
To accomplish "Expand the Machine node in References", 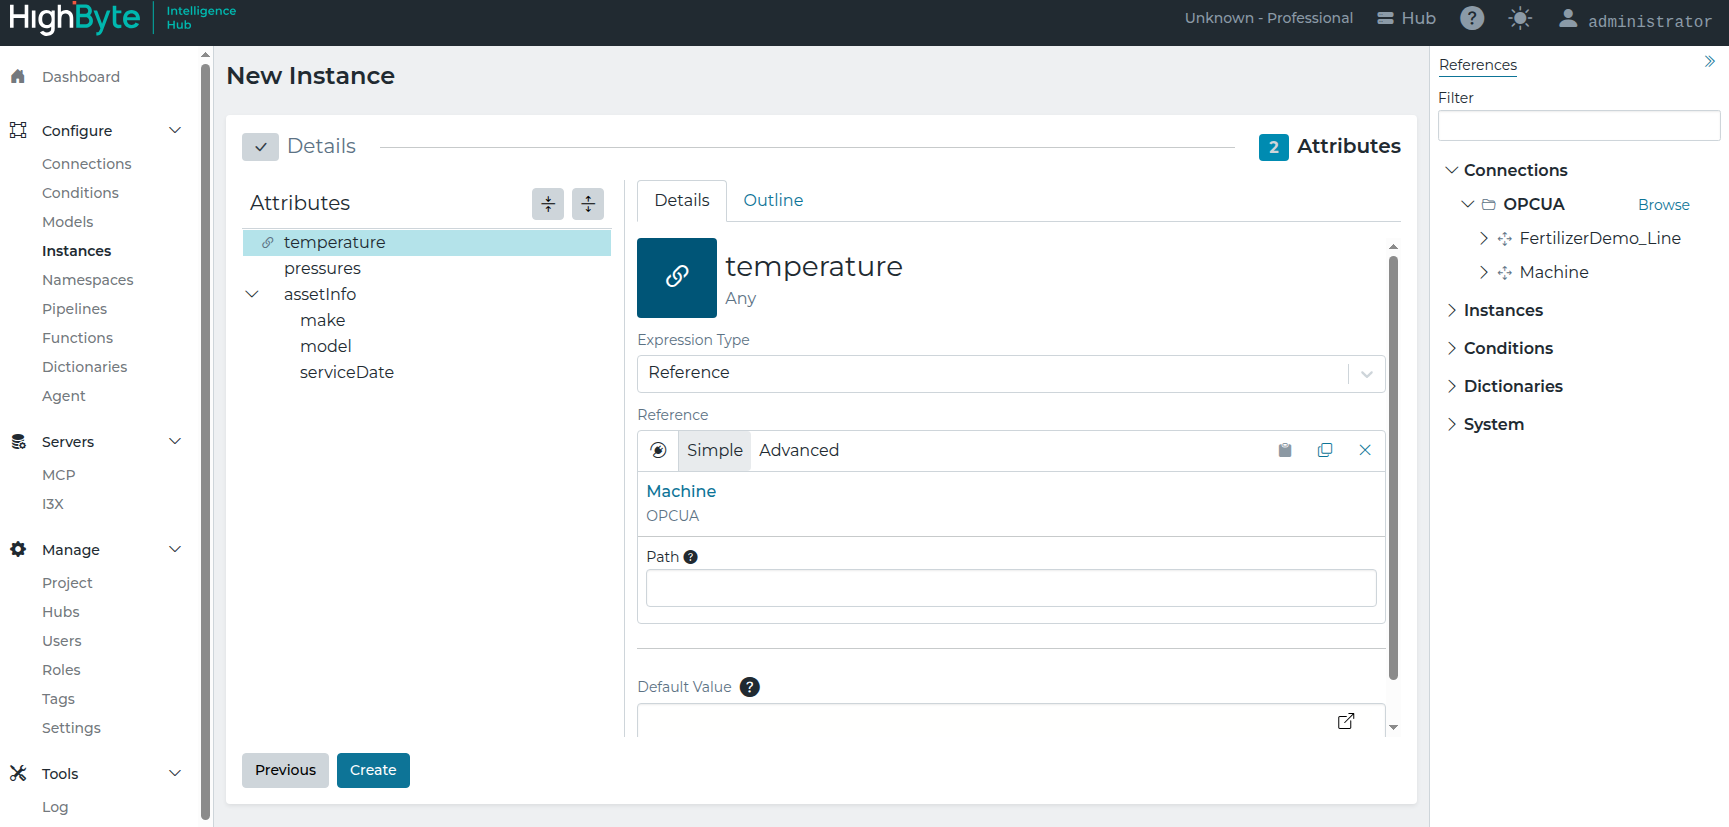I will 1484,272.
